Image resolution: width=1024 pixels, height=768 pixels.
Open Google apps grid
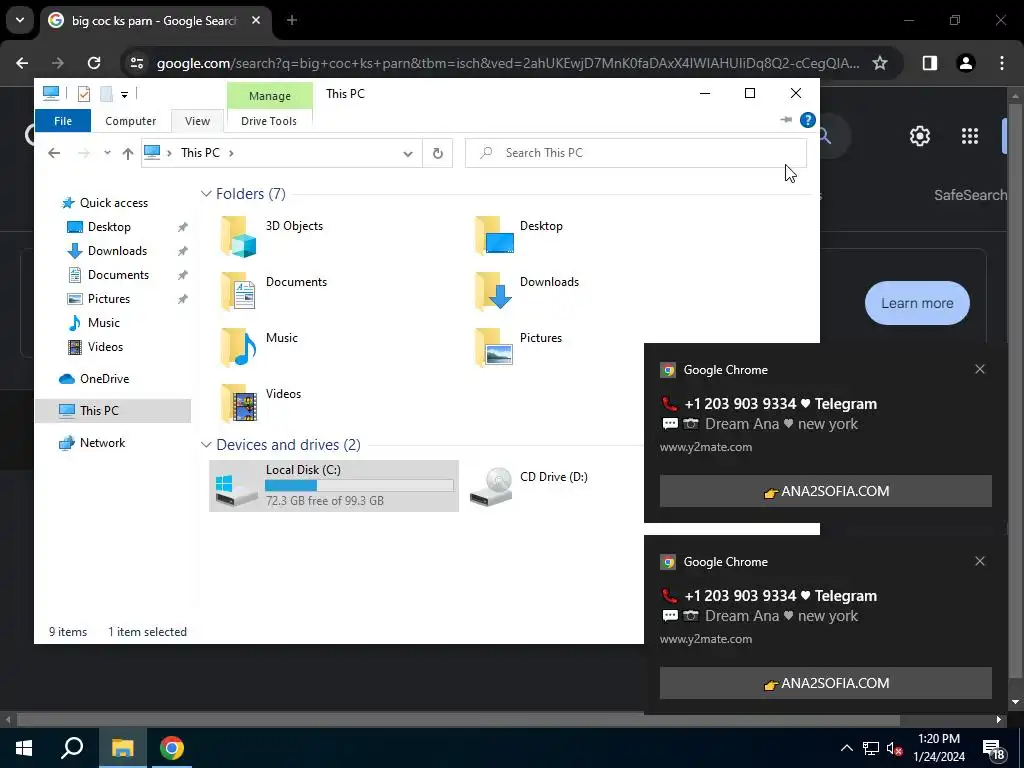coord(970,136)
